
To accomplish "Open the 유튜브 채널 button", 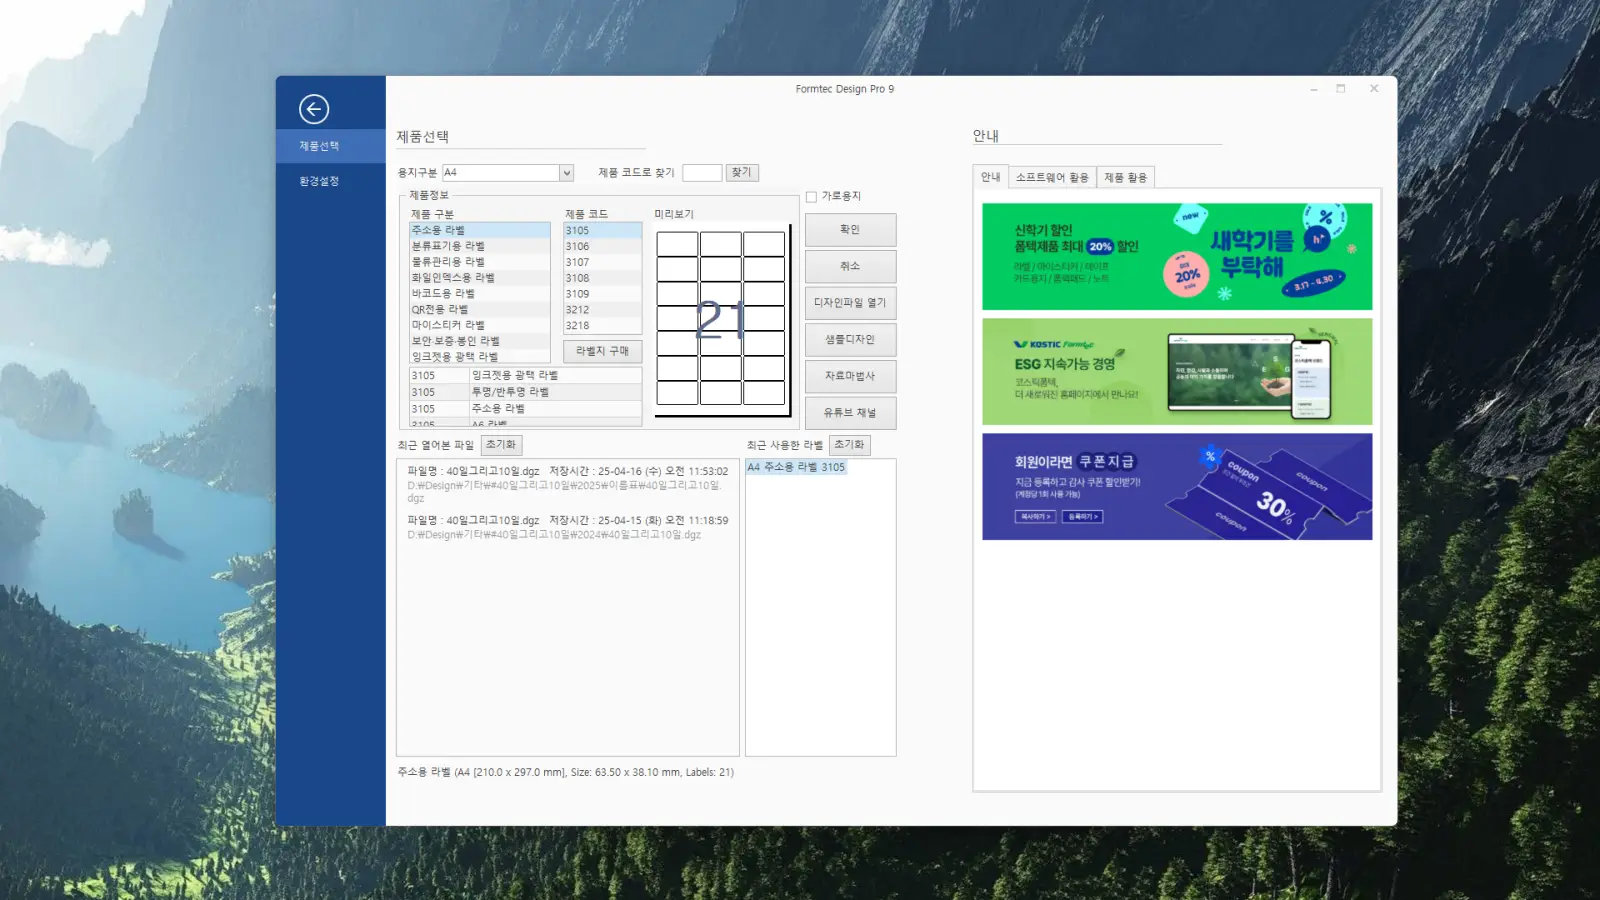I will tap(850, 413).
